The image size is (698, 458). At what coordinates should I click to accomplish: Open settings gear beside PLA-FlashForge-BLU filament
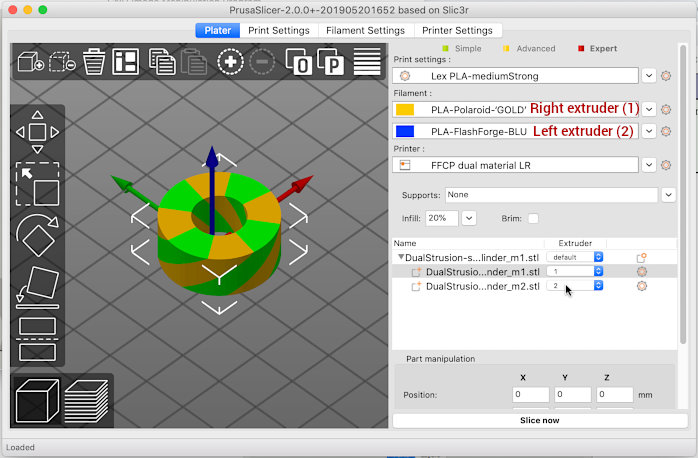[x=666, y=131]
